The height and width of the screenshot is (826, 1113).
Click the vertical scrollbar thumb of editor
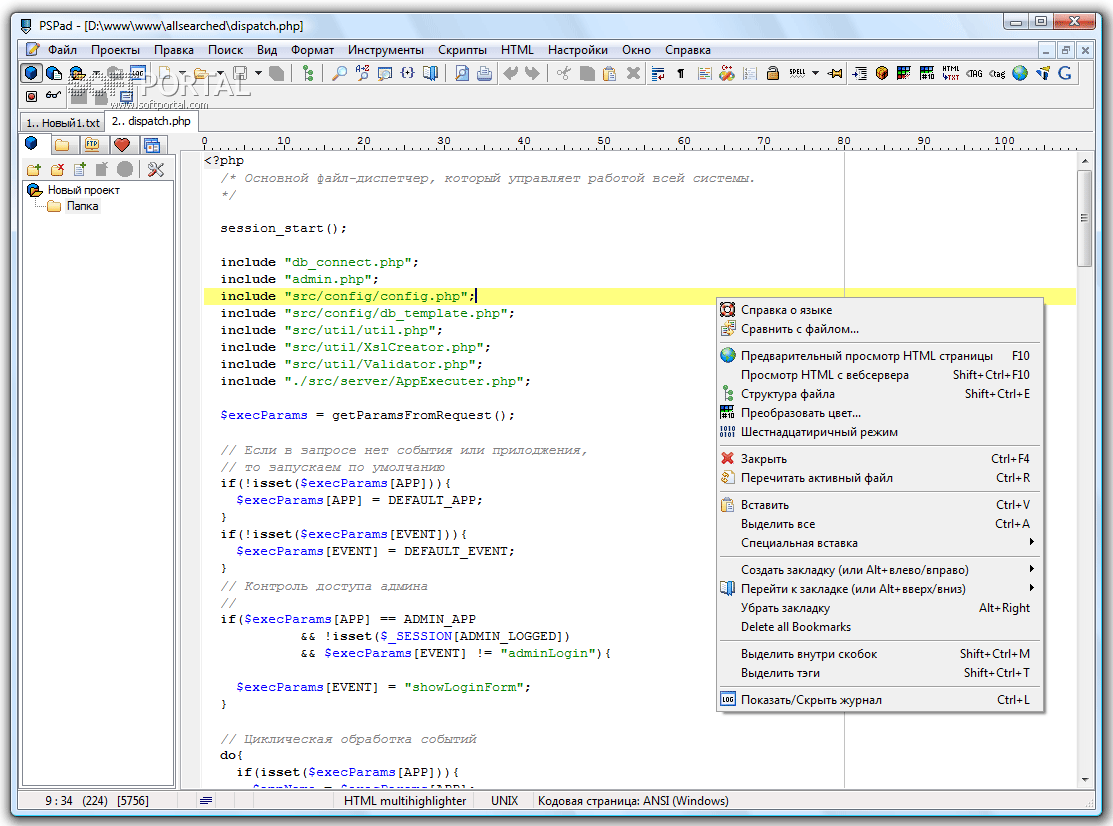[x=1084, y=218]
